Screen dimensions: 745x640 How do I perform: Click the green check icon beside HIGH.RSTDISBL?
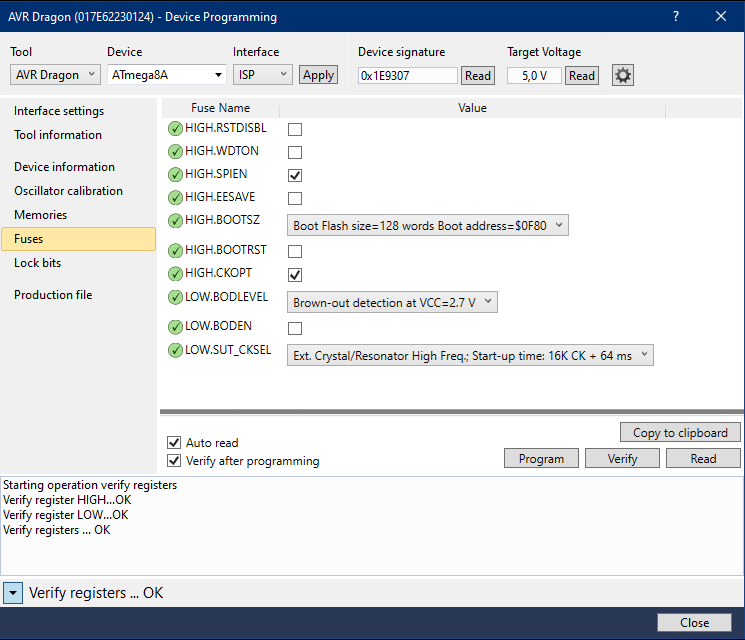pos(175,128)
